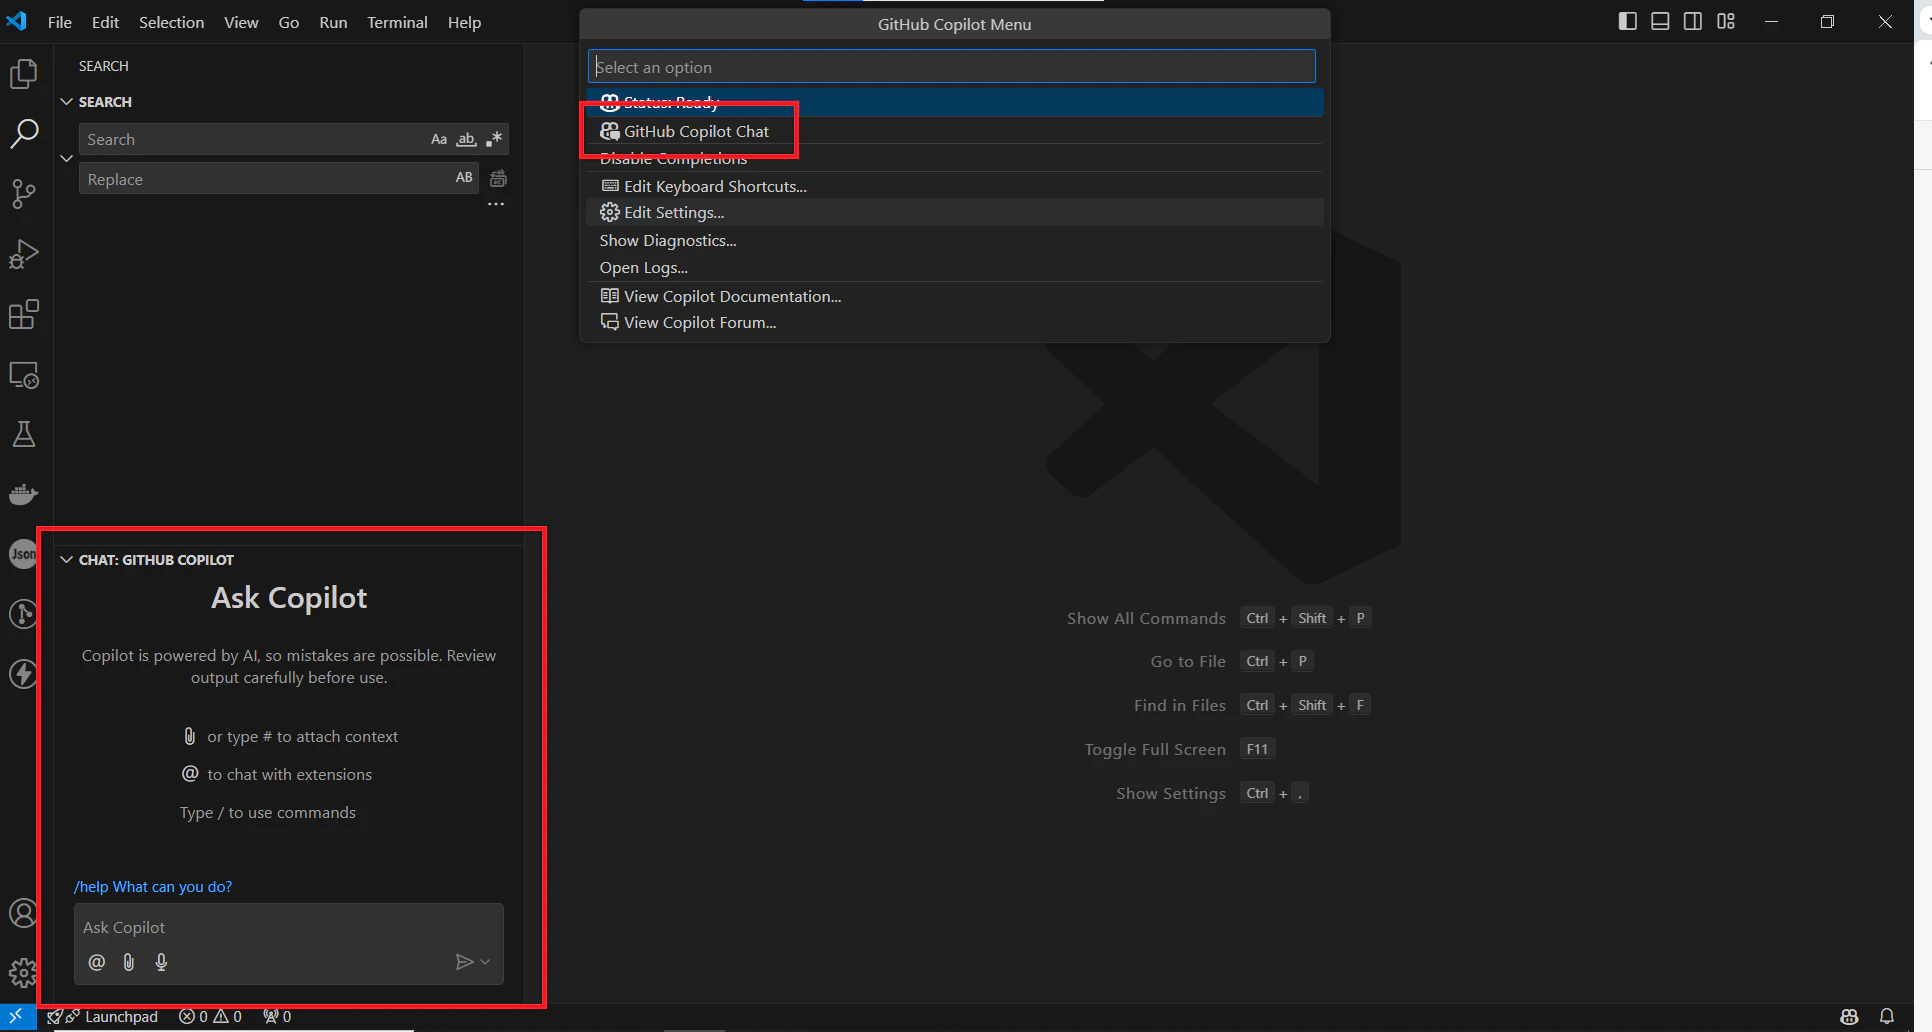Toggle Preserve Case in the Replace field

[x=464, y=178]
